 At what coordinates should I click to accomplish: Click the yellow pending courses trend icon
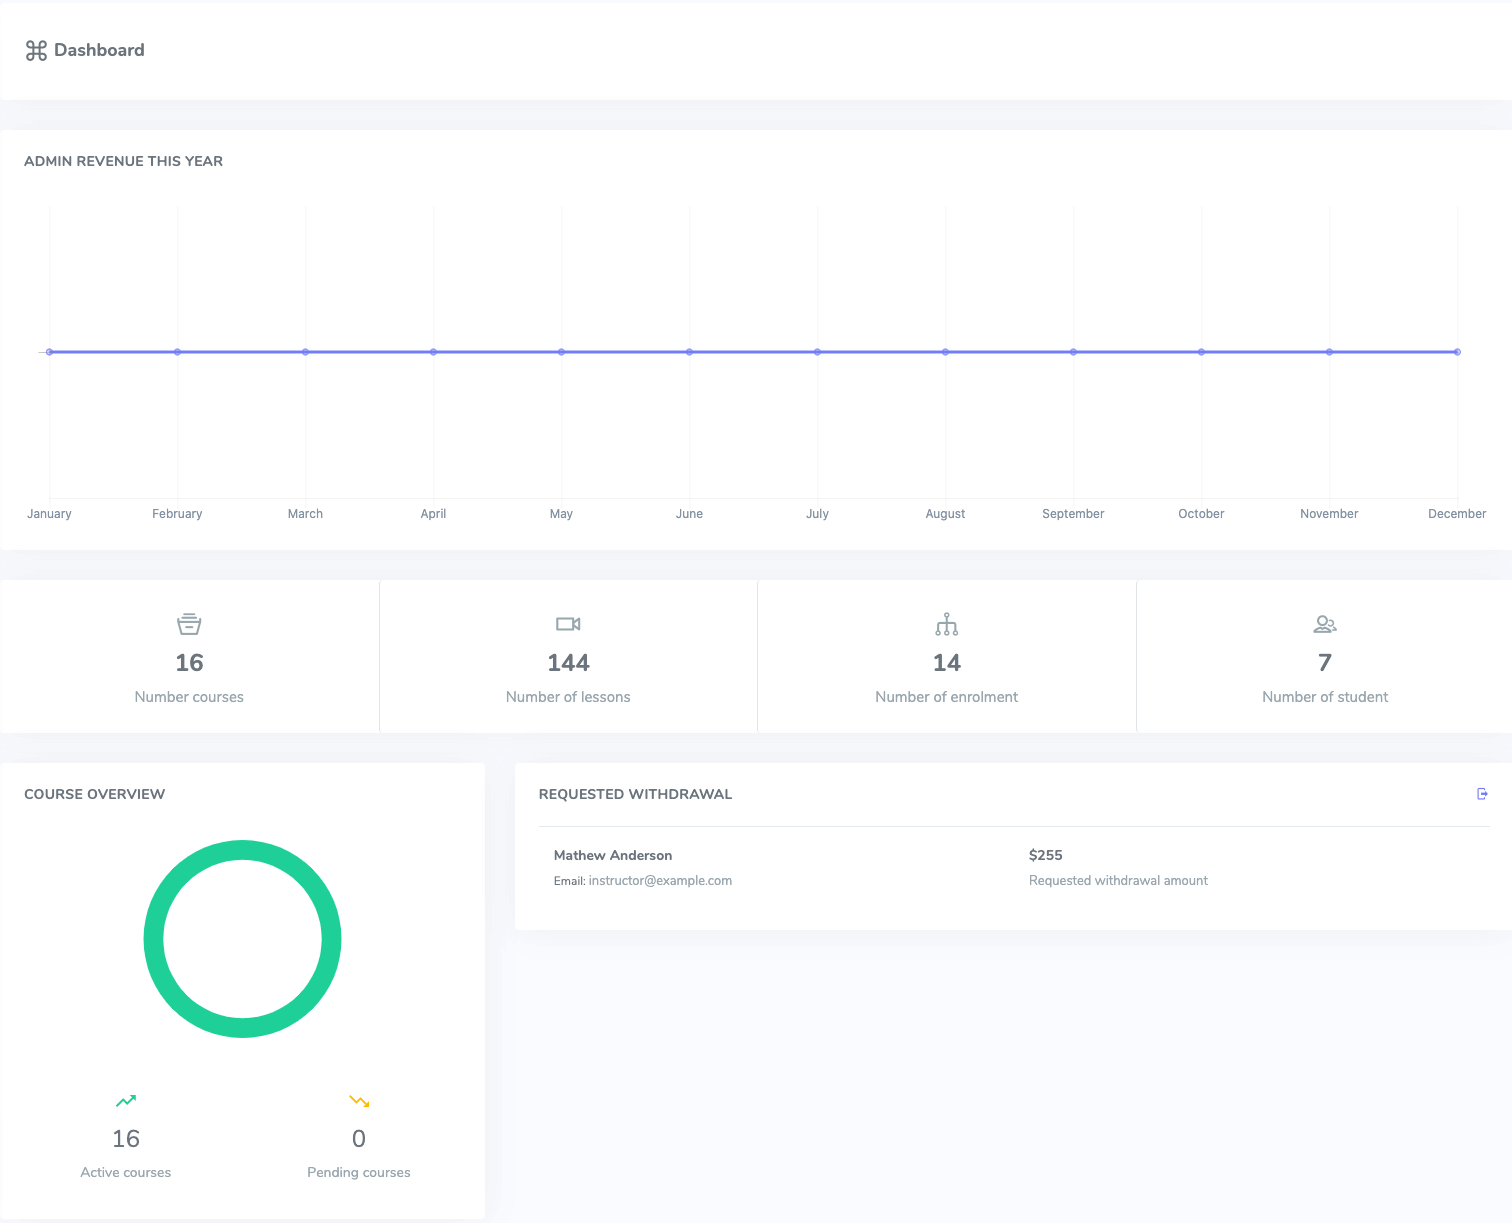pyautogui.click(x=359, y=1101)
